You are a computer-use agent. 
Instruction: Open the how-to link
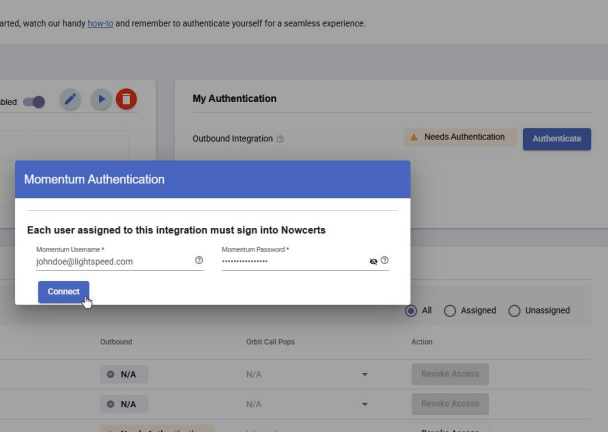(x=100, y=23)
